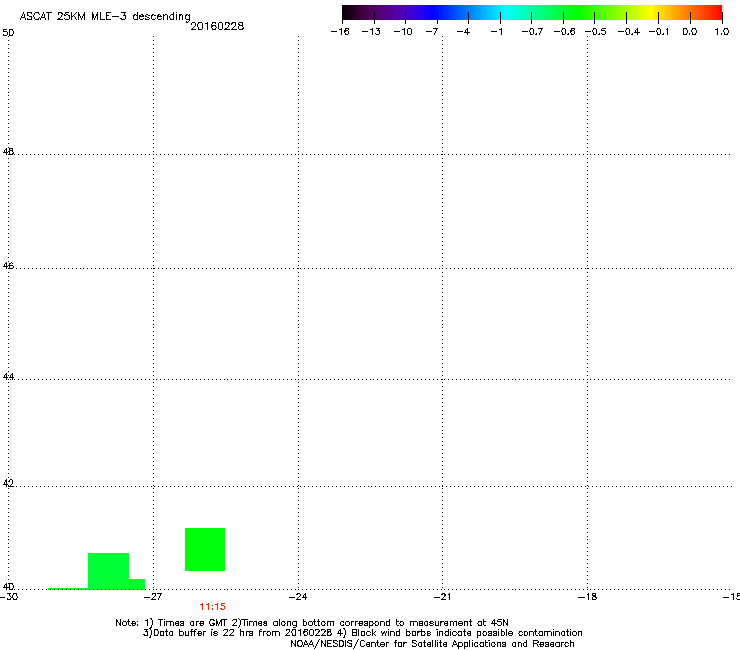Click the -13 color scale label
The image size is (740, 650).
pos(371,32)
